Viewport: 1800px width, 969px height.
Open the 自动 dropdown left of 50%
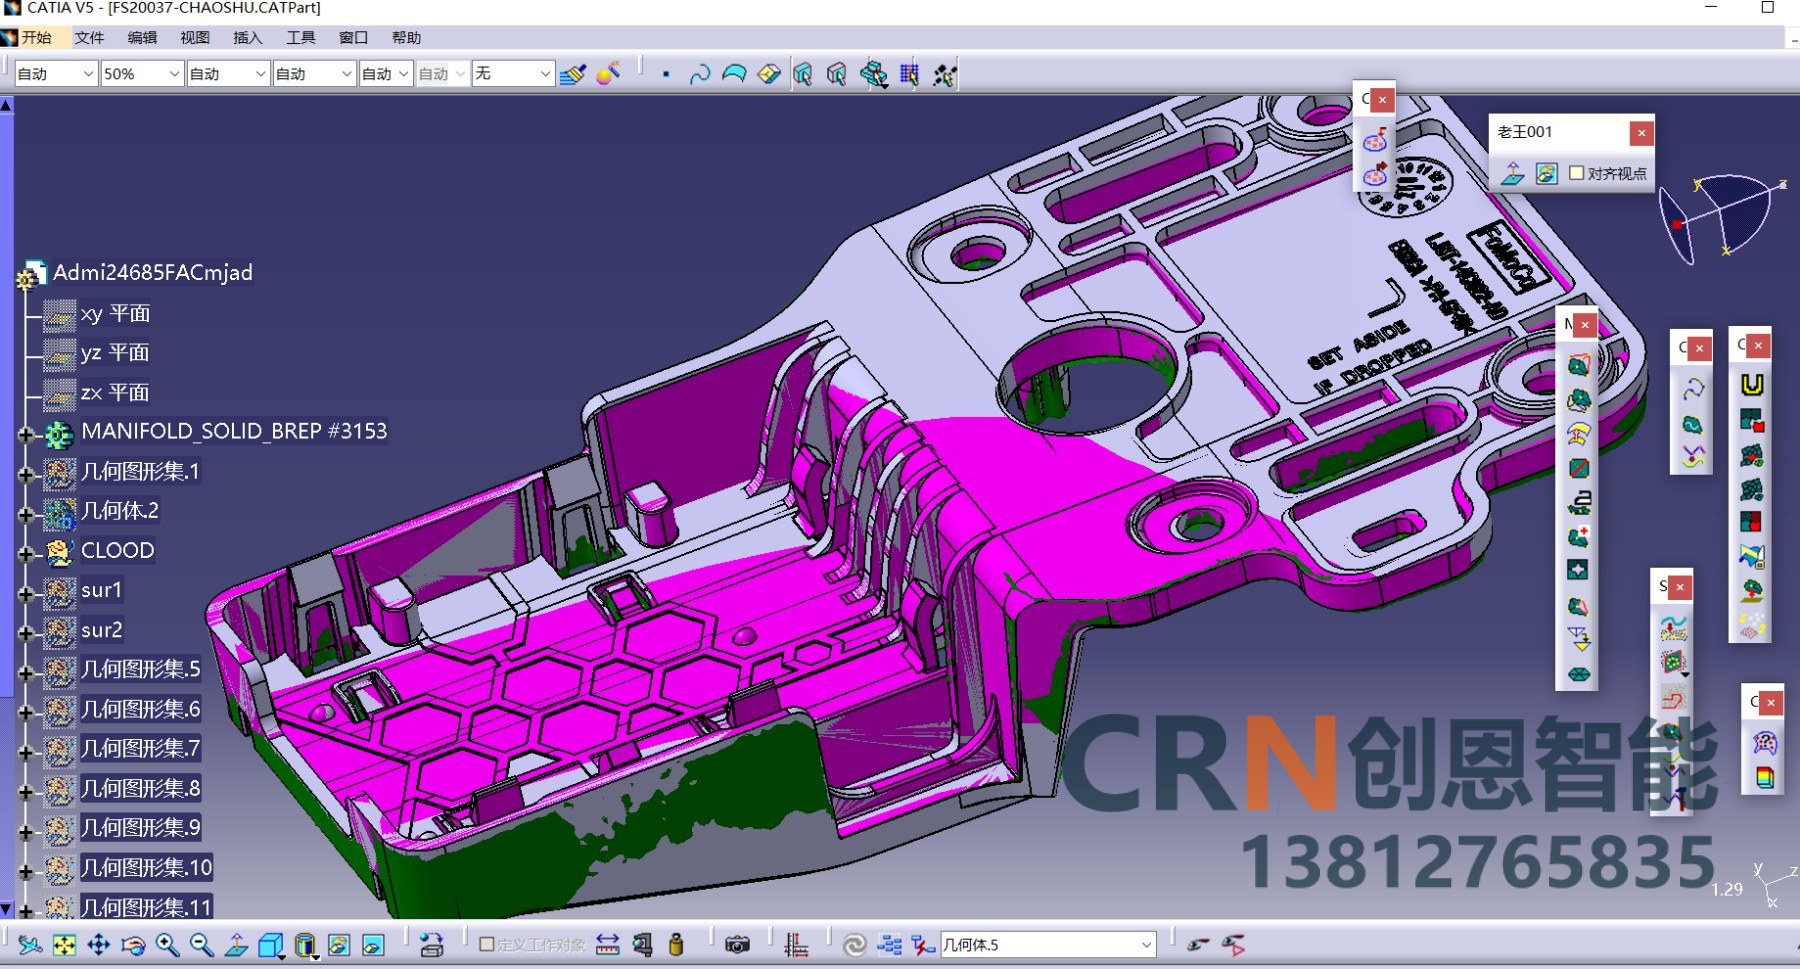56,74
